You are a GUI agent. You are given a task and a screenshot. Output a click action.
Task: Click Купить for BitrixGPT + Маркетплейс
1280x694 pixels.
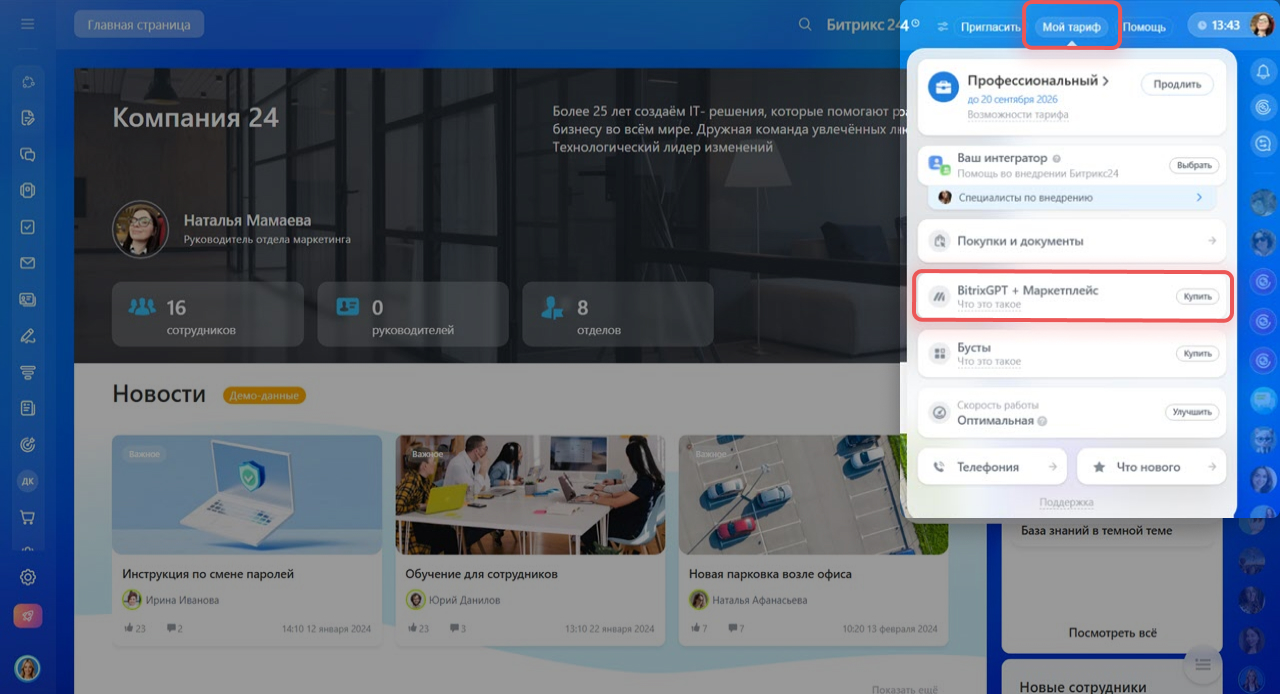[x=1197, y=297]
